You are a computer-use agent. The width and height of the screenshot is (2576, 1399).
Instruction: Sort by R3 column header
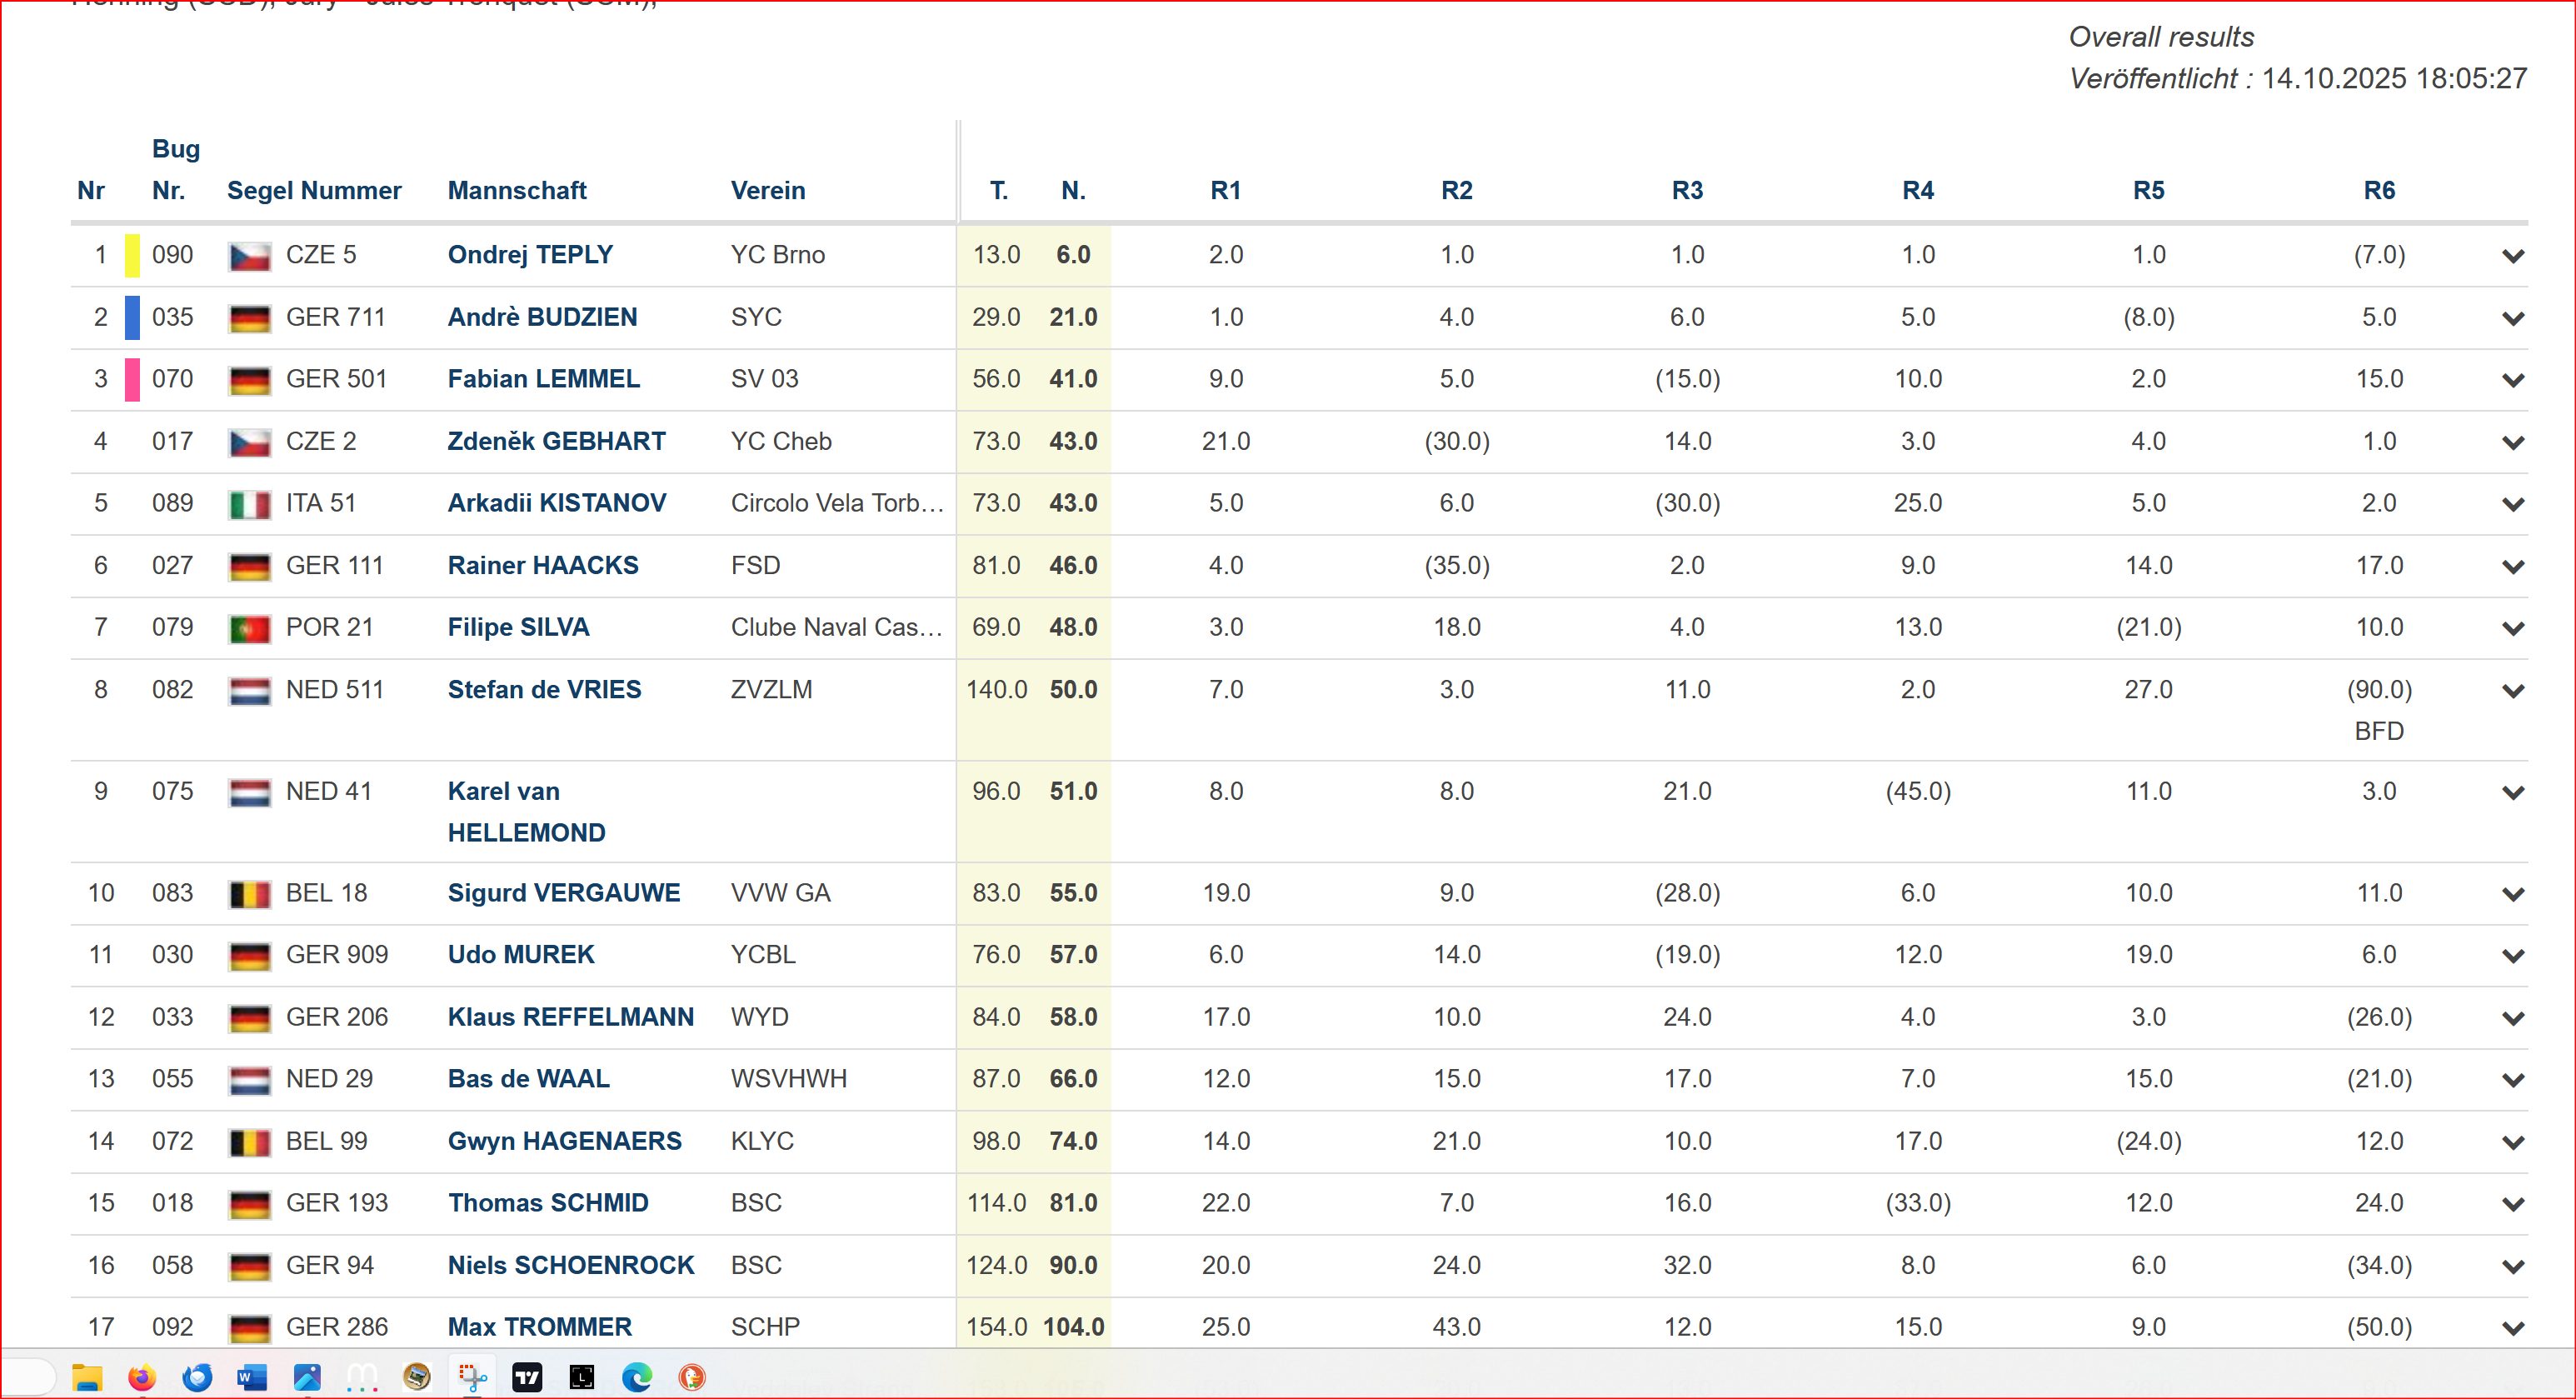pos(1687,190)
